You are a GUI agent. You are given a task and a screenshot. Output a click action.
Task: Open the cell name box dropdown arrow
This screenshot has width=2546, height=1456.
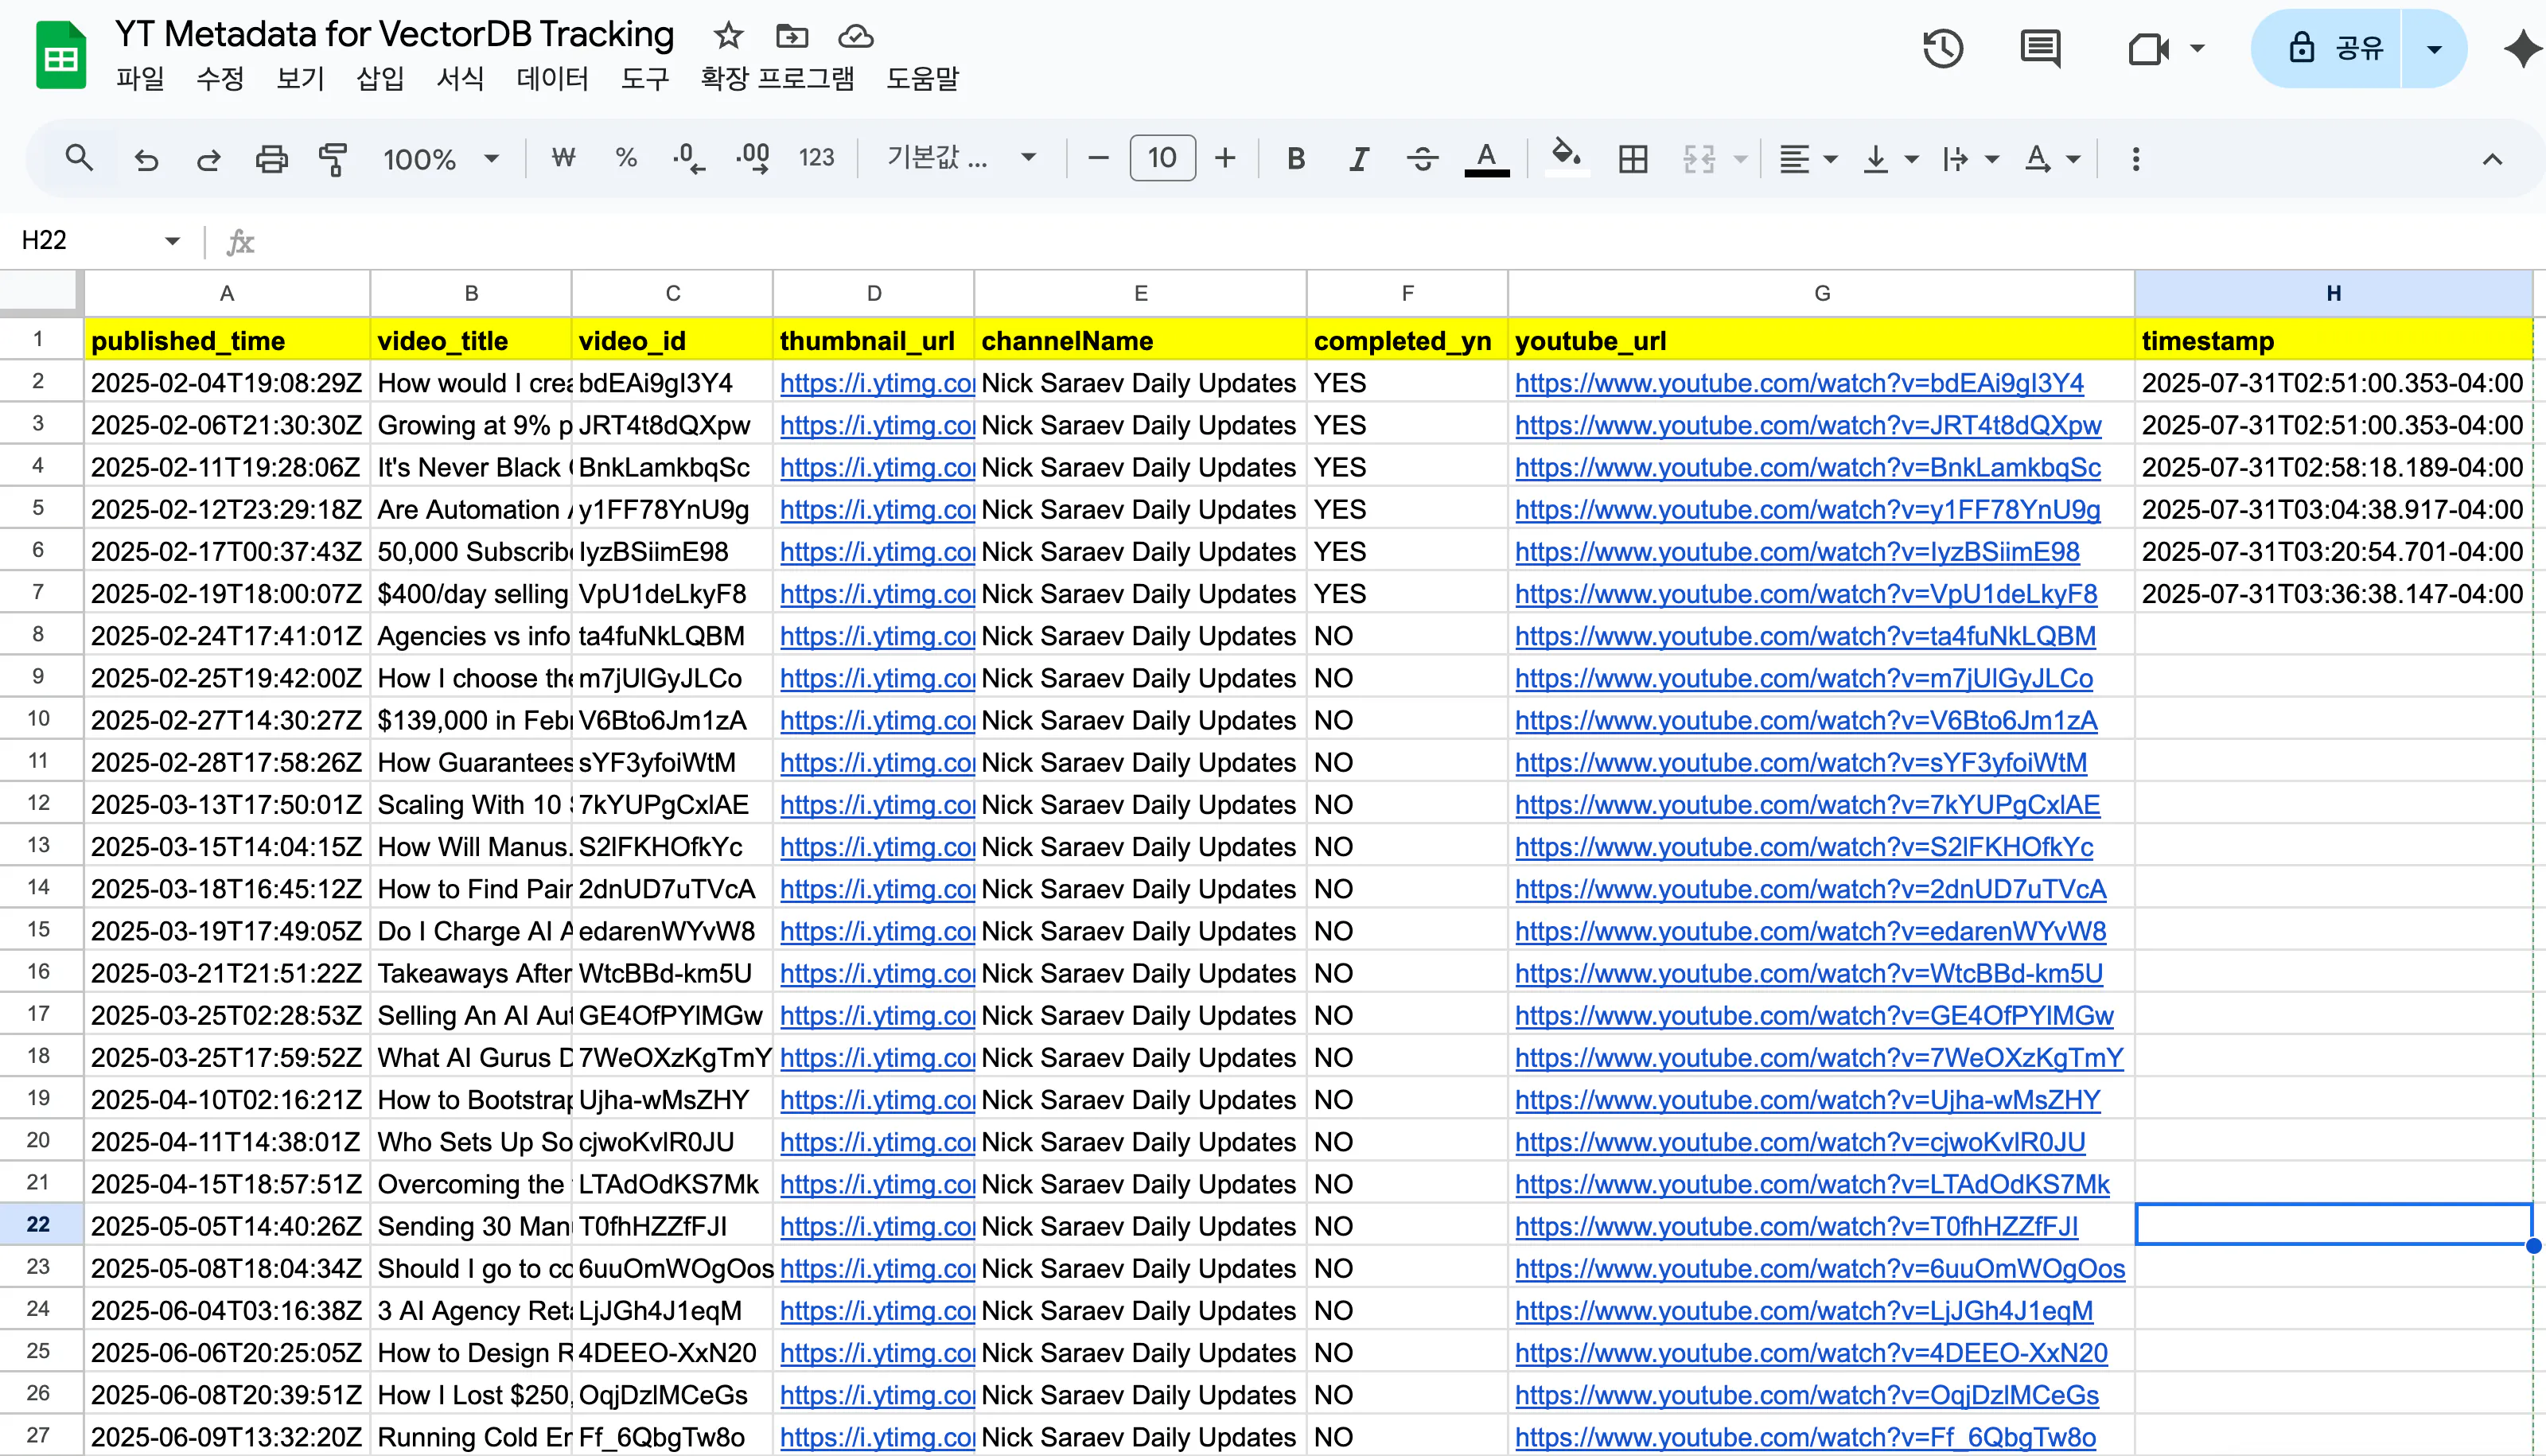click(172, 240)
